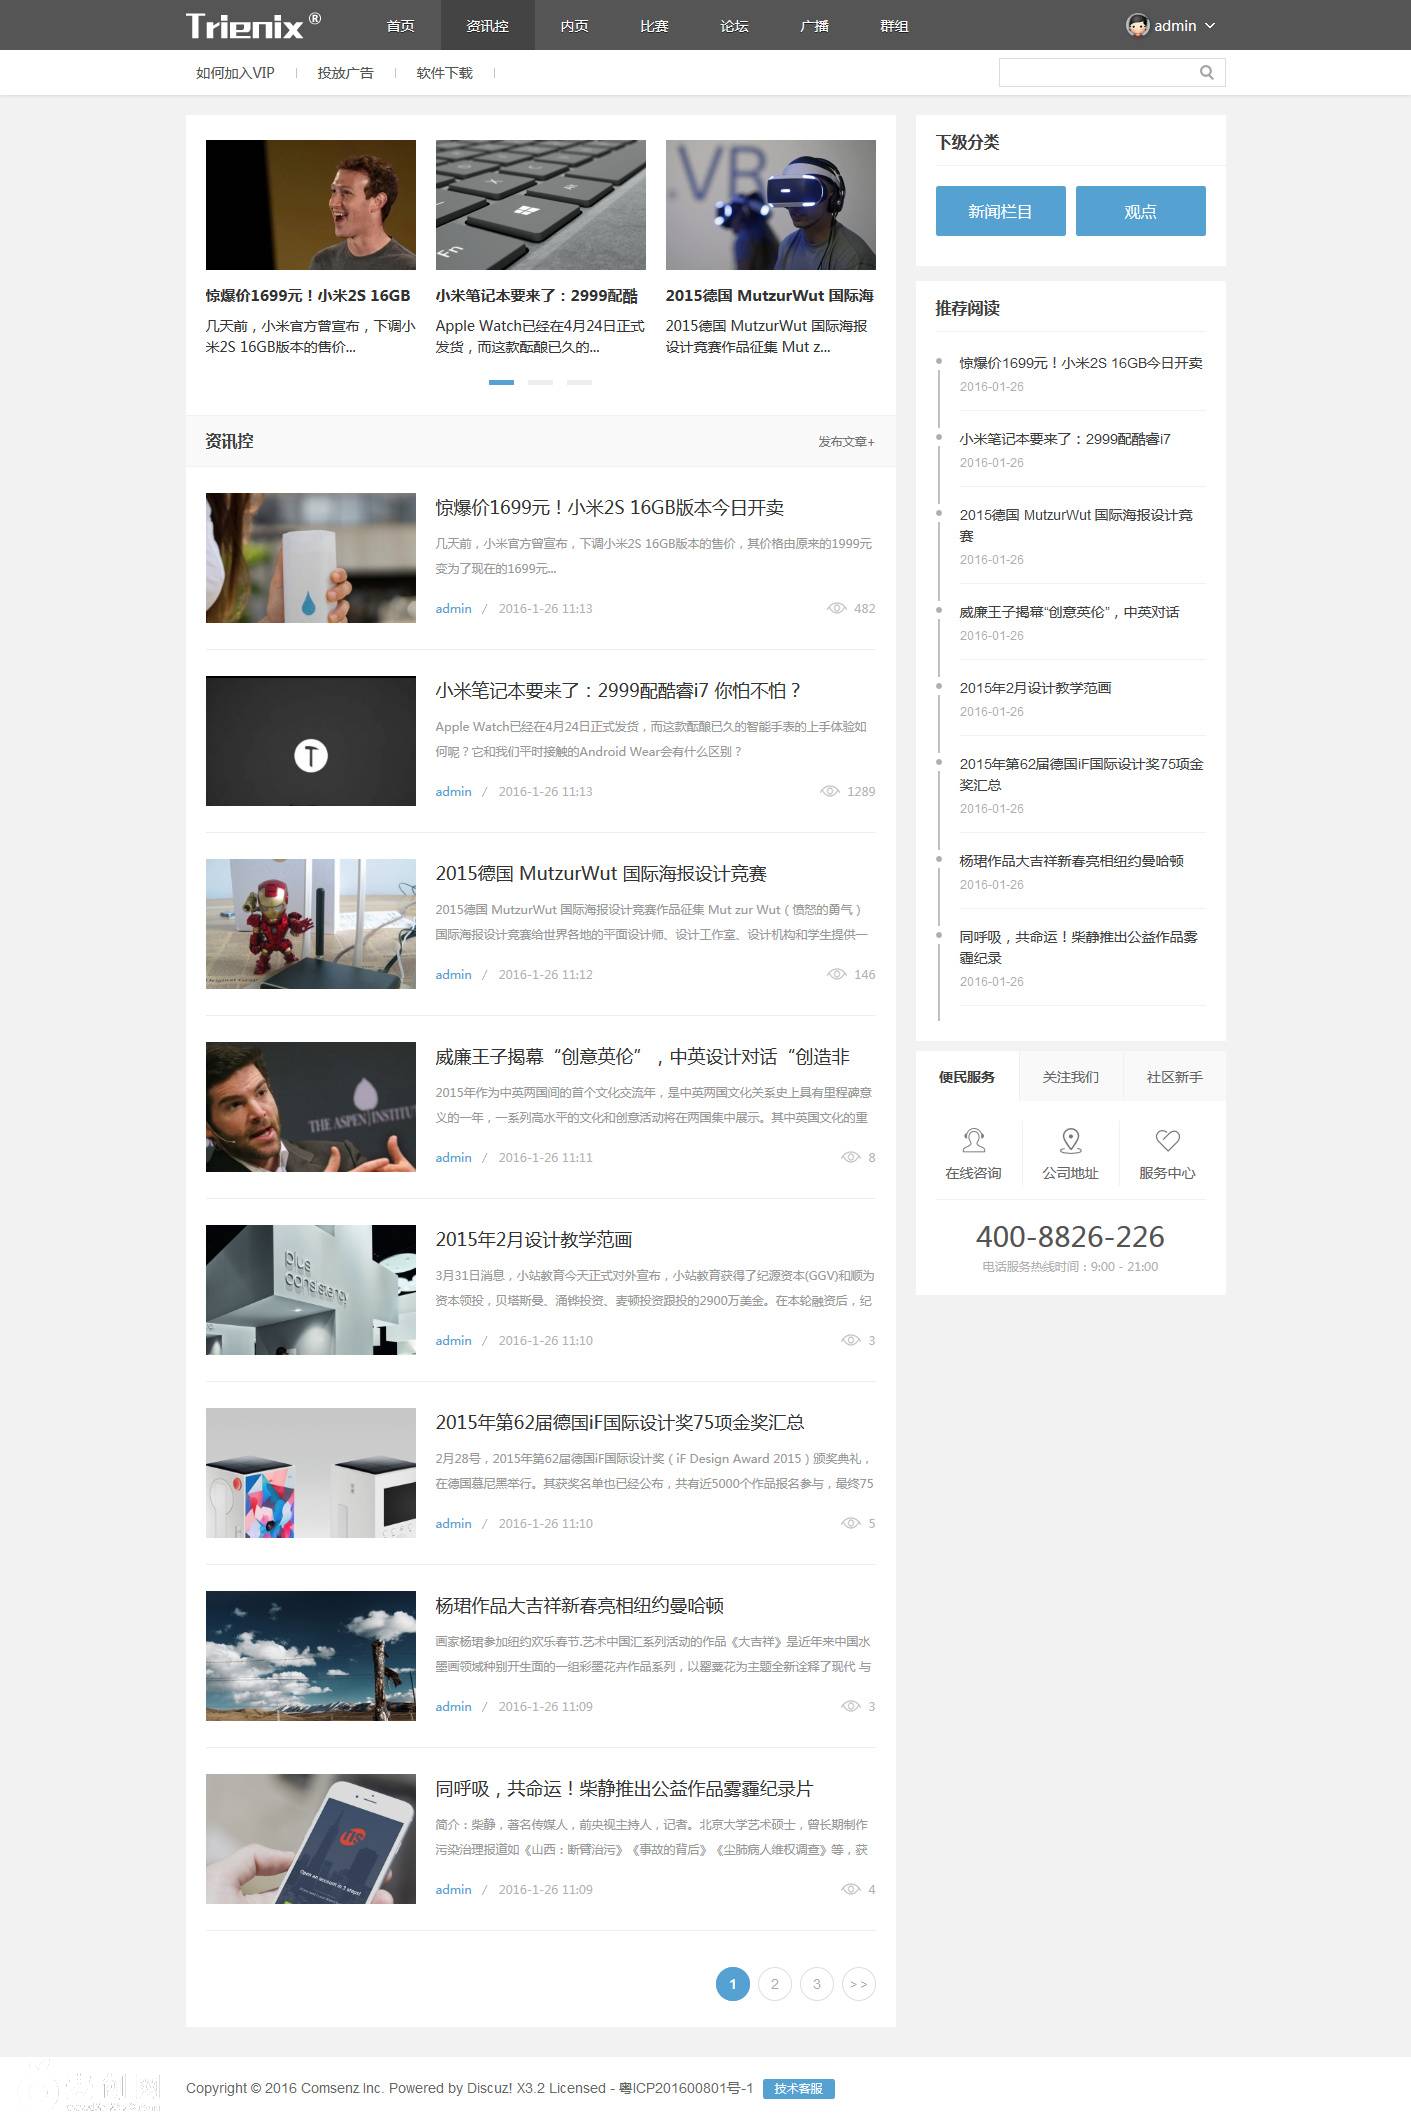Click the admin avatar icon
1411x2118 pixels.
[x=1137, y=26]
